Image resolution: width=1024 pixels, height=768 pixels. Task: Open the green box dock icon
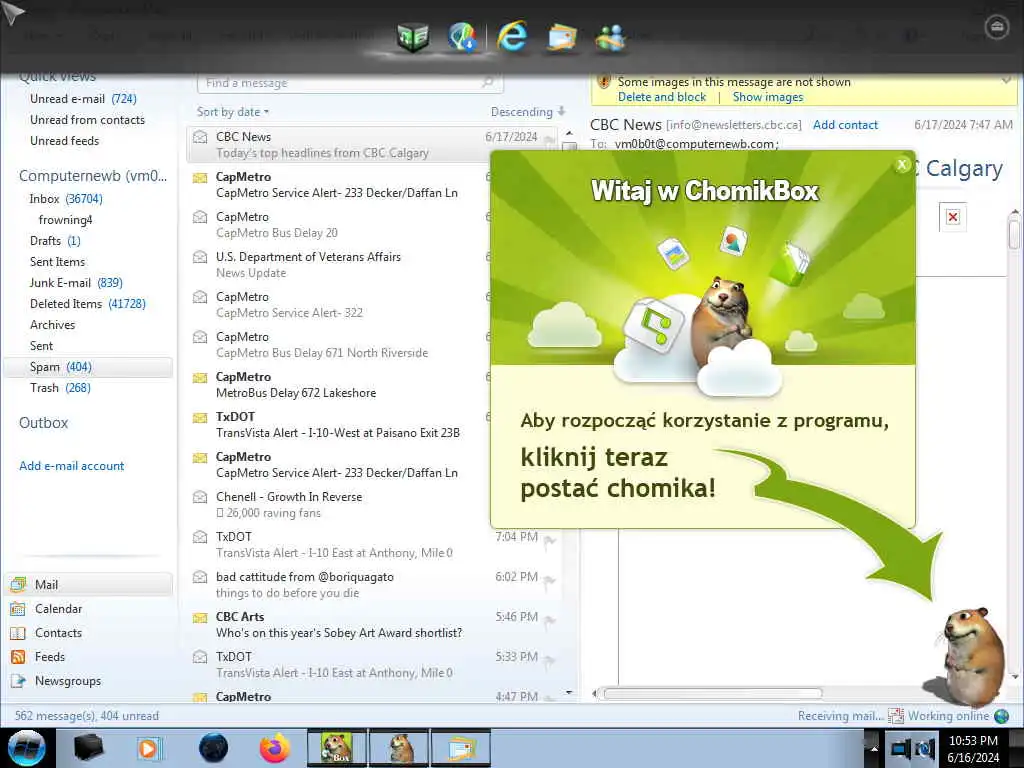point(413,37)
